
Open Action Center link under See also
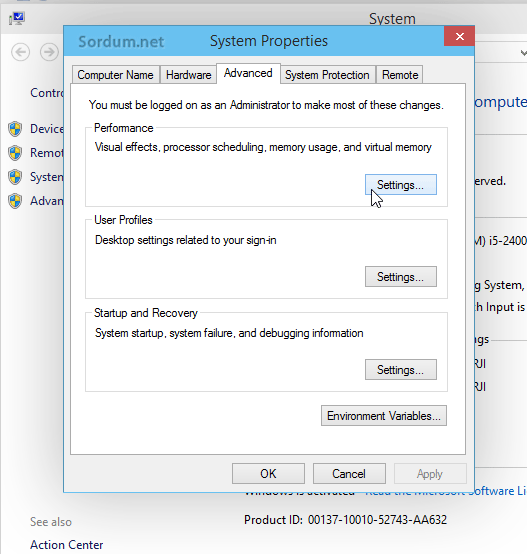(66, 544)
